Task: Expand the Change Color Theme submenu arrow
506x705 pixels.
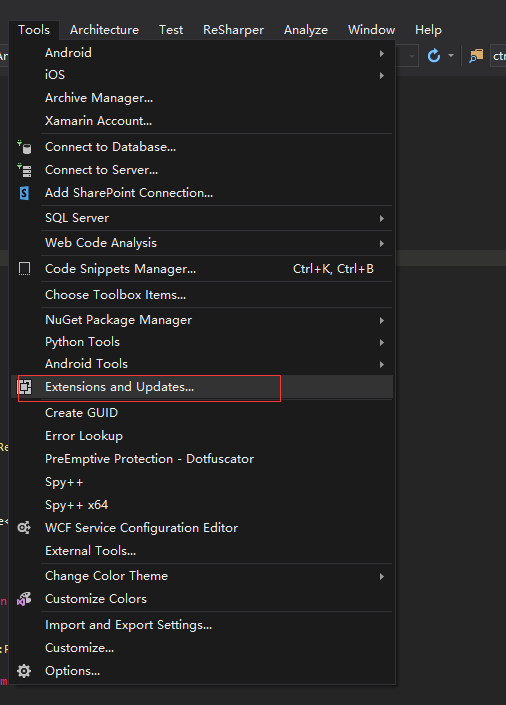Action: tap(381, 576)
